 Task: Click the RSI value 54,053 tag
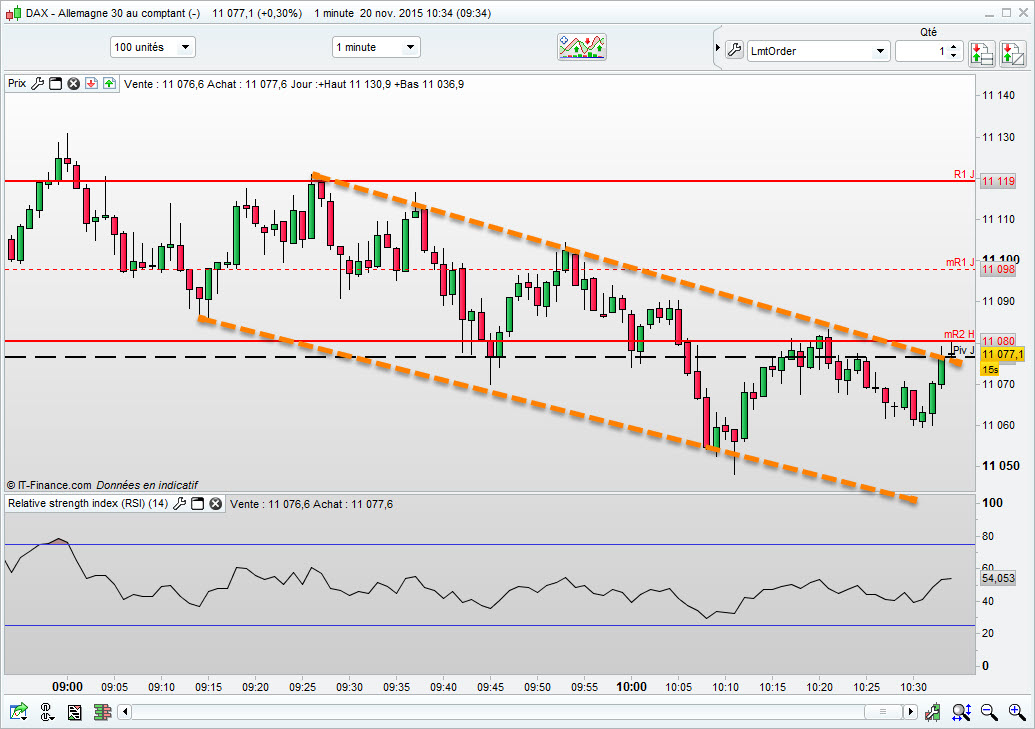(x=998, y=578)
